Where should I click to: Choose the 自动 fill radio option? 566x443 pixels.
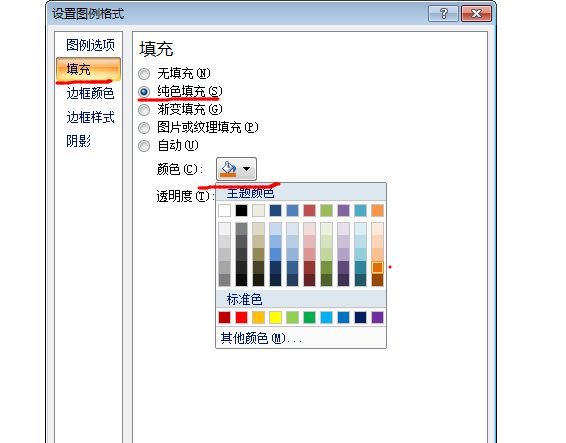coord(144,146)
